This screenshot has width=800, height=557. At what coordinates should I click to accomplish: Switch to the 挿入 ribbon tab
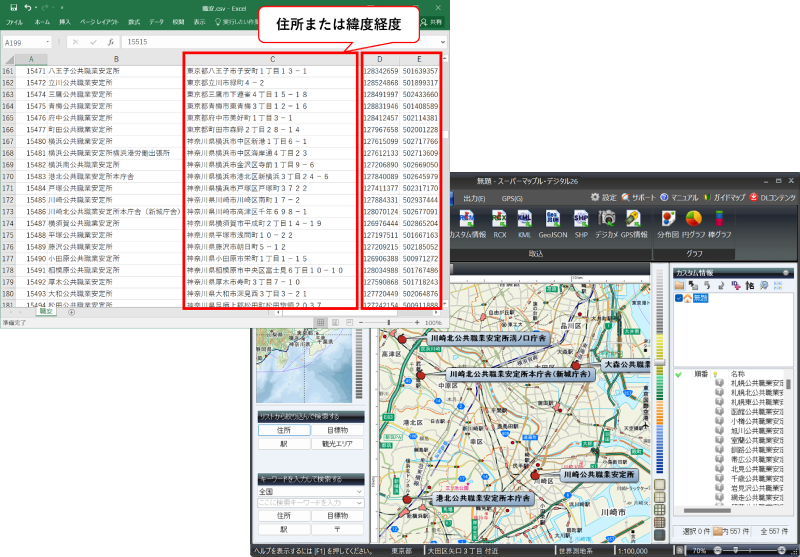pyautogui.click(x=65, y=22)
